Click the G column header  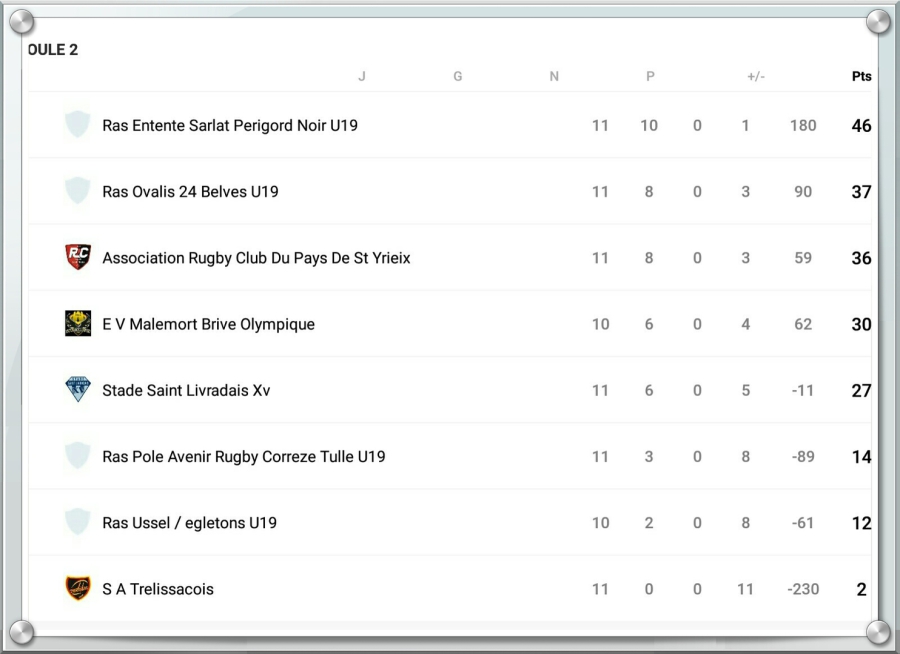point(458,76)
